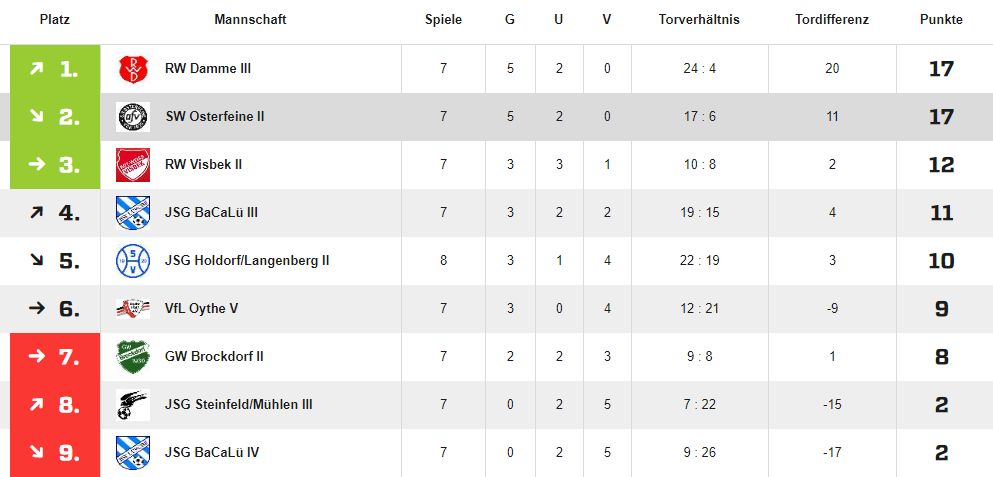The height and width of the screenshot is (477, 993).
Task: Click the Tordifferenz column header
Action: (x=832, y=20)
